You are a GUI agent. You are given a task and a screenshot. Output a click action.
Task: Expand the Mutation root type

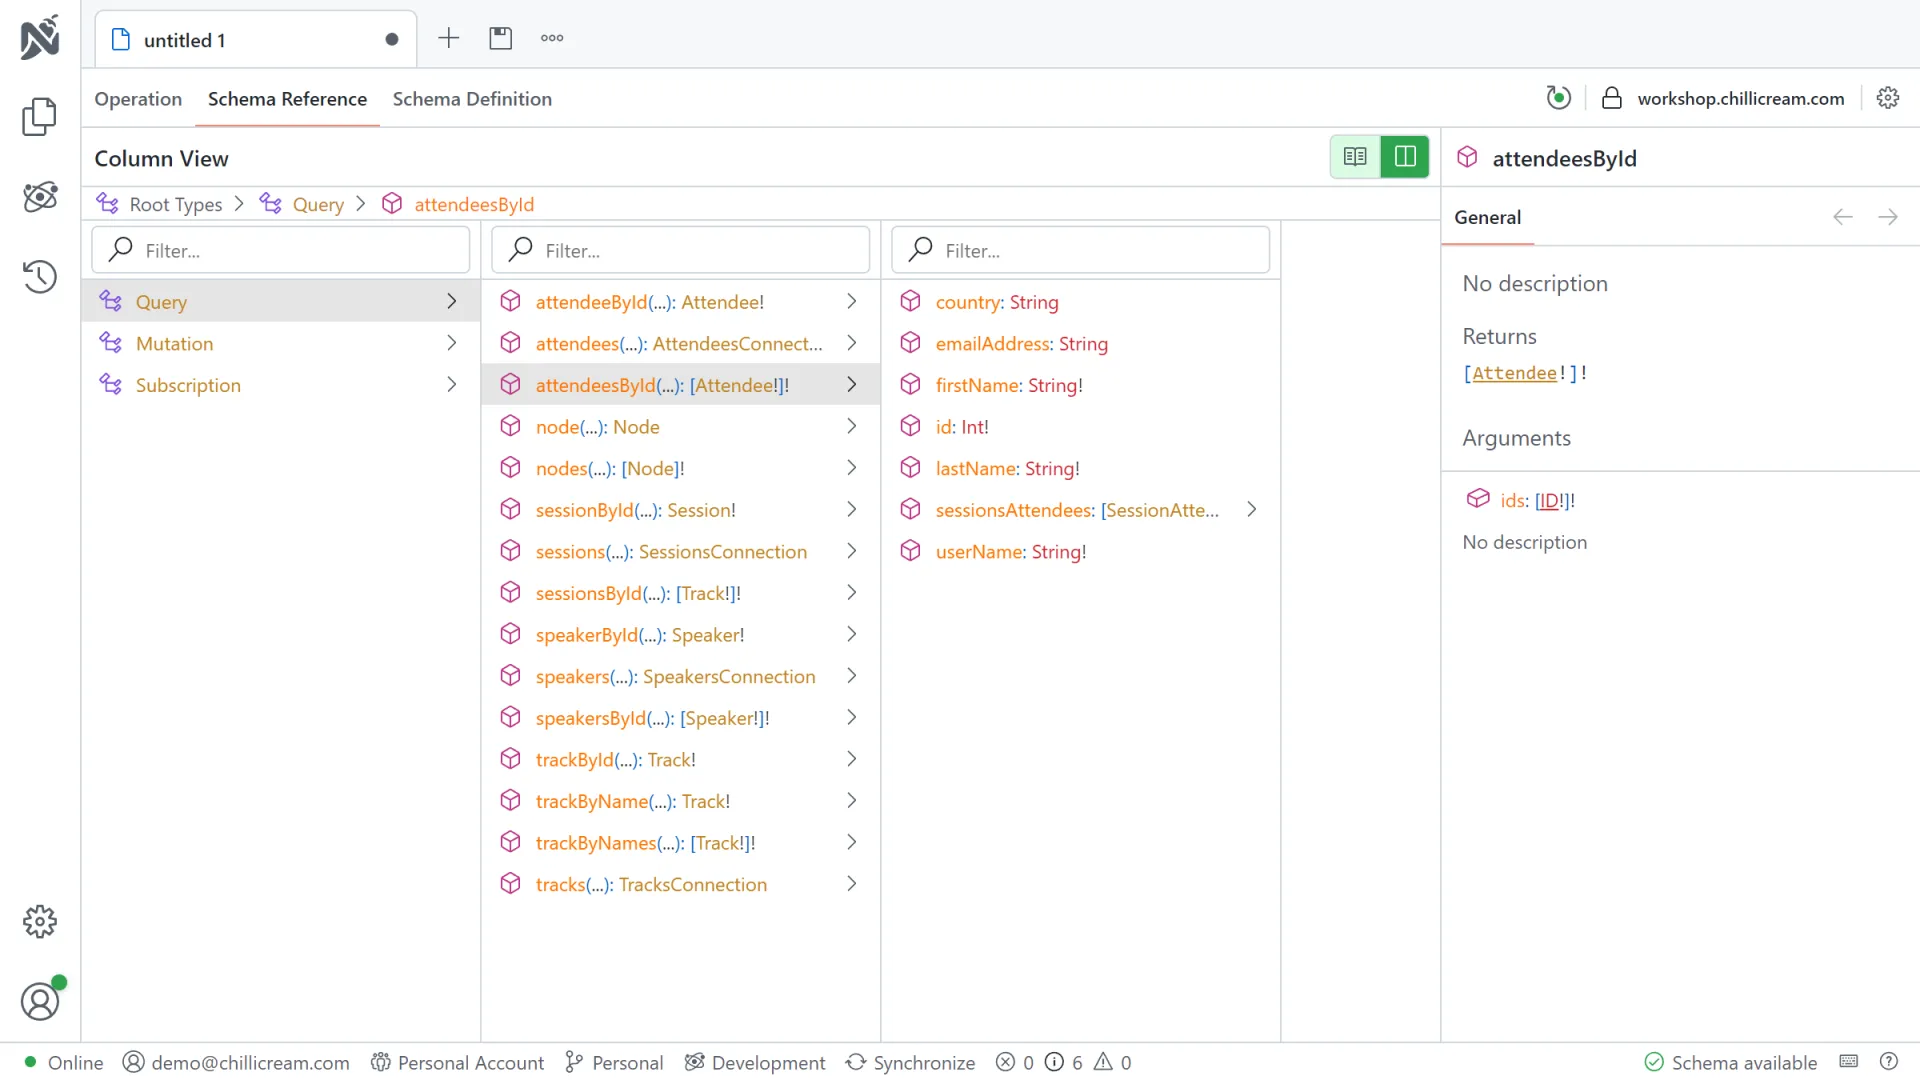click(451, 343)
